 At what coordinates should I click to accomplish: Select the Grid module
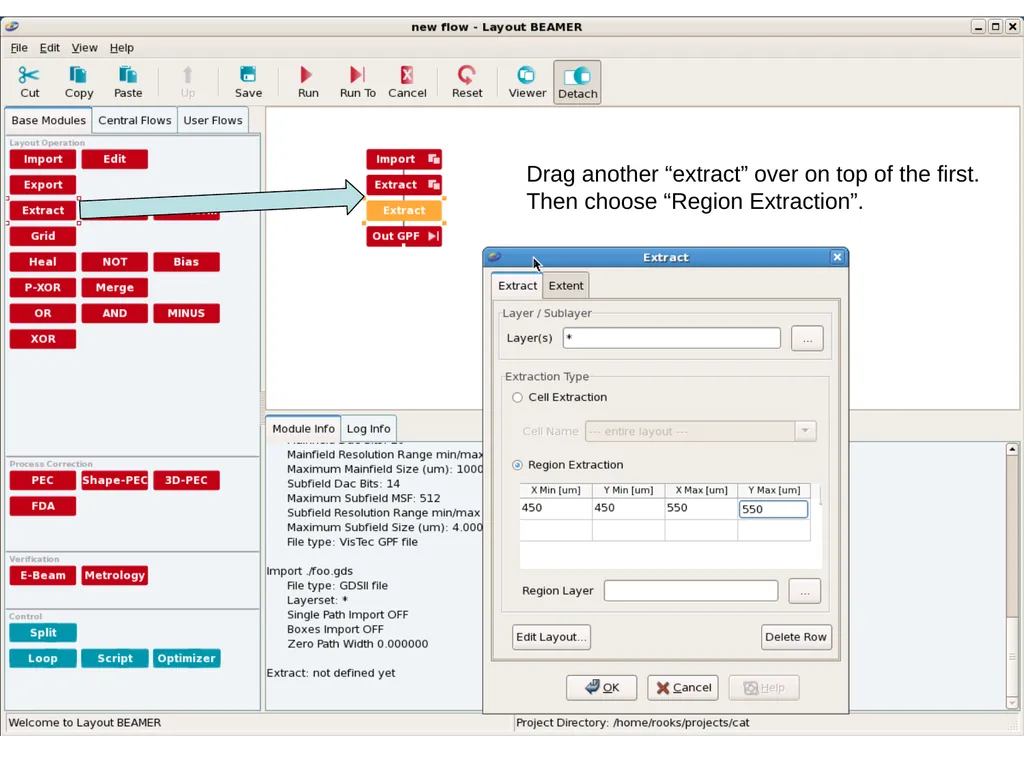tap(42, 236)
